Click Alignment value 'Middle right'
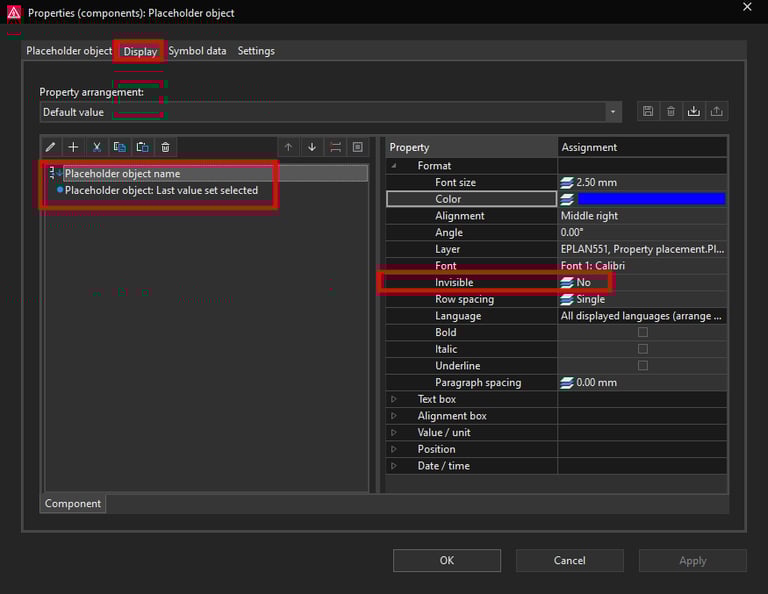Screen dimensions: 768x594 click(x=642, y=216)
